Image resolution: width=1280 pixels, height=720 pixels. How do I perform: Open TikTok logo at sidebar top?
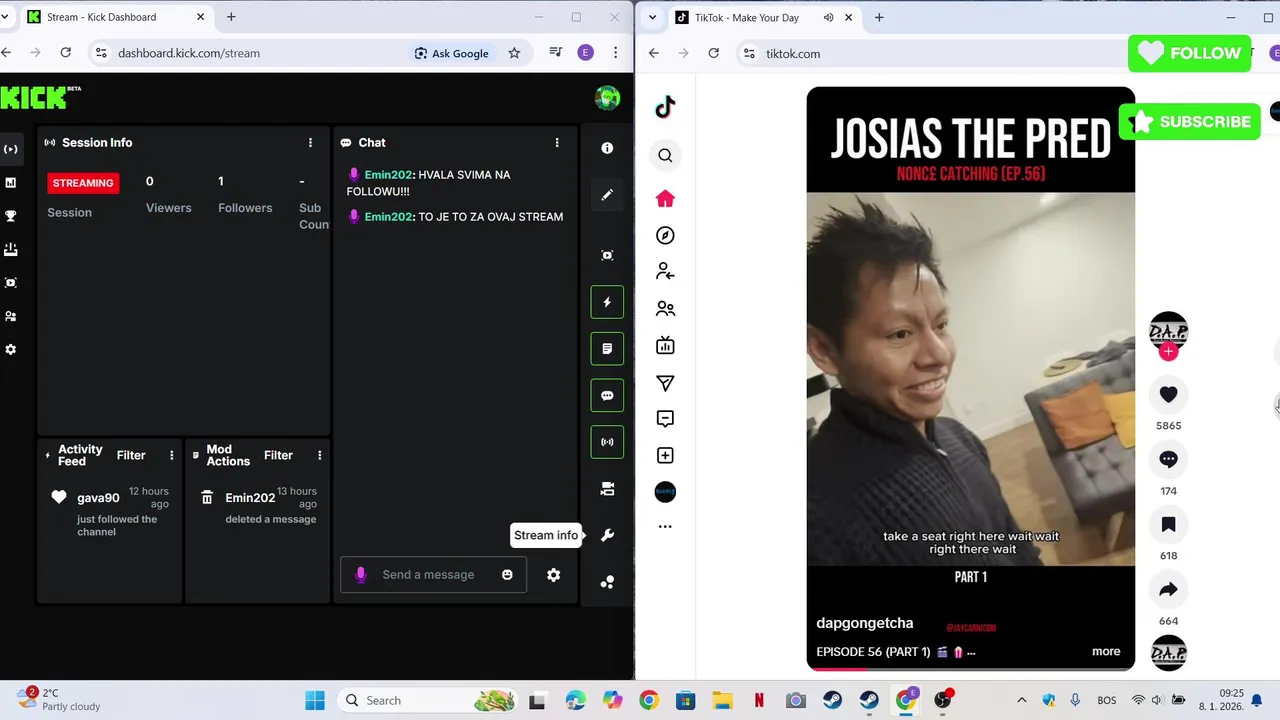665,107
